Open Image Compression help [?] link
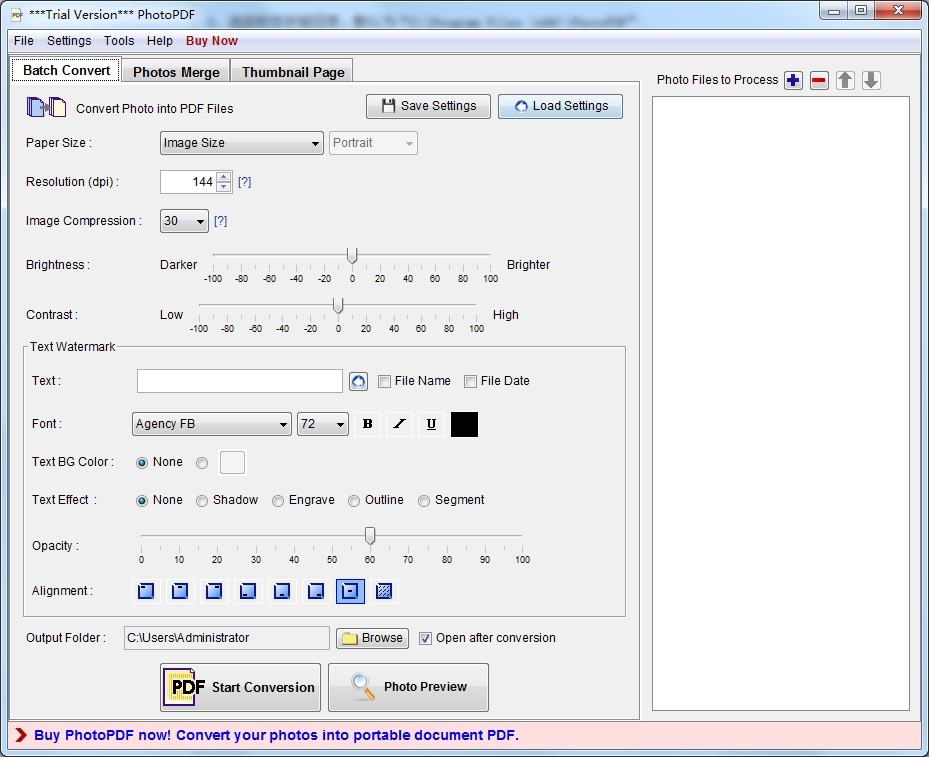 [x=220, y=221]
